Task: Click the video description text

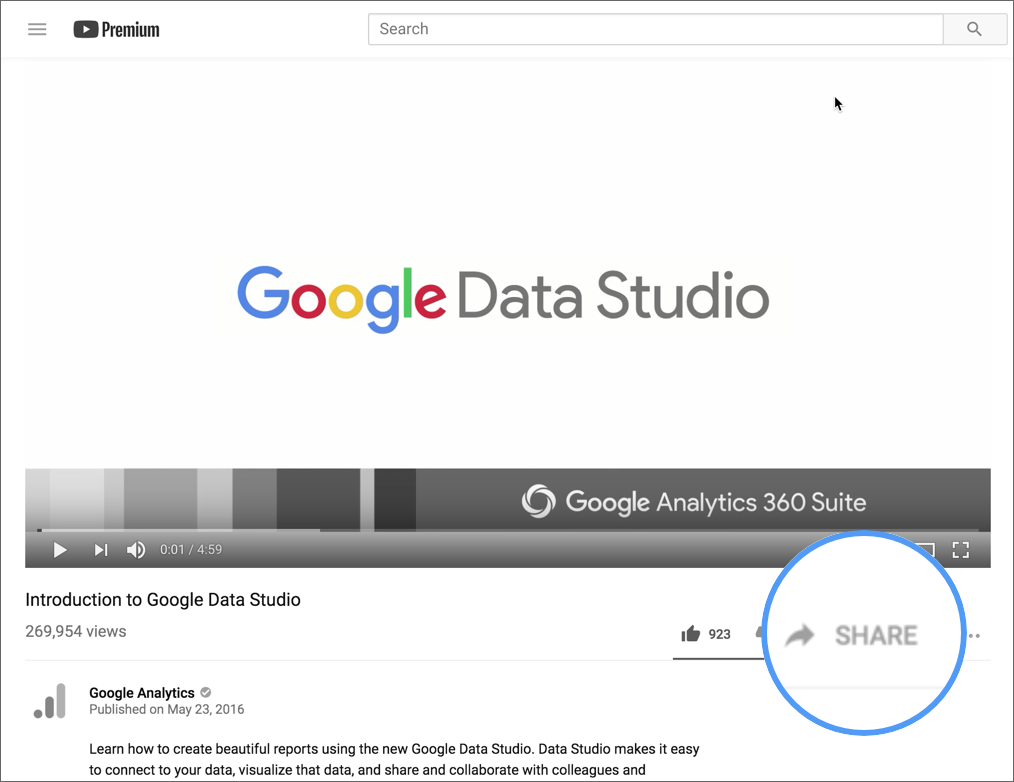Action: (x=394, y=758)
